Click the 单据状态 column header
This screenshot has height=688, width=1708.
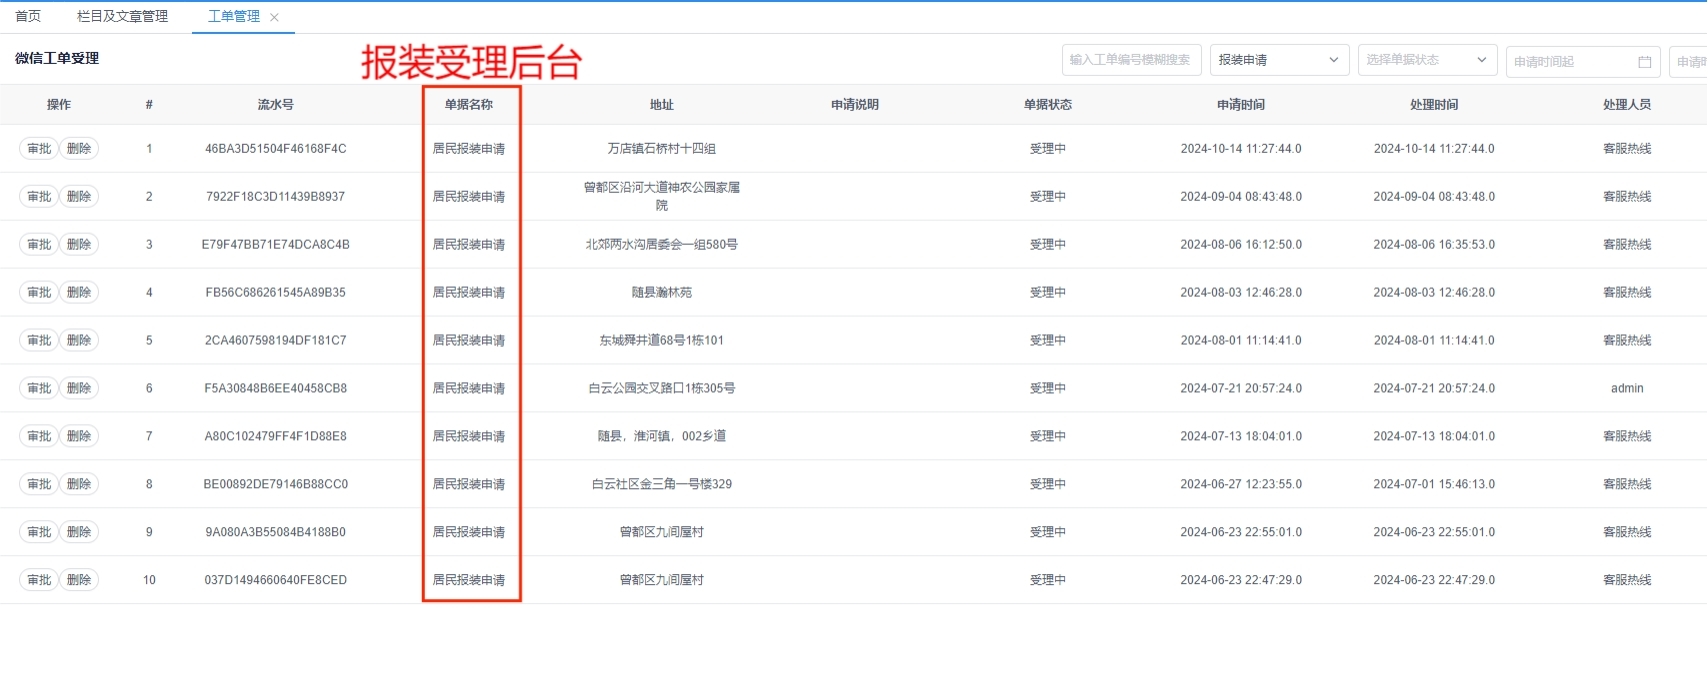(x=1047, y=105)
